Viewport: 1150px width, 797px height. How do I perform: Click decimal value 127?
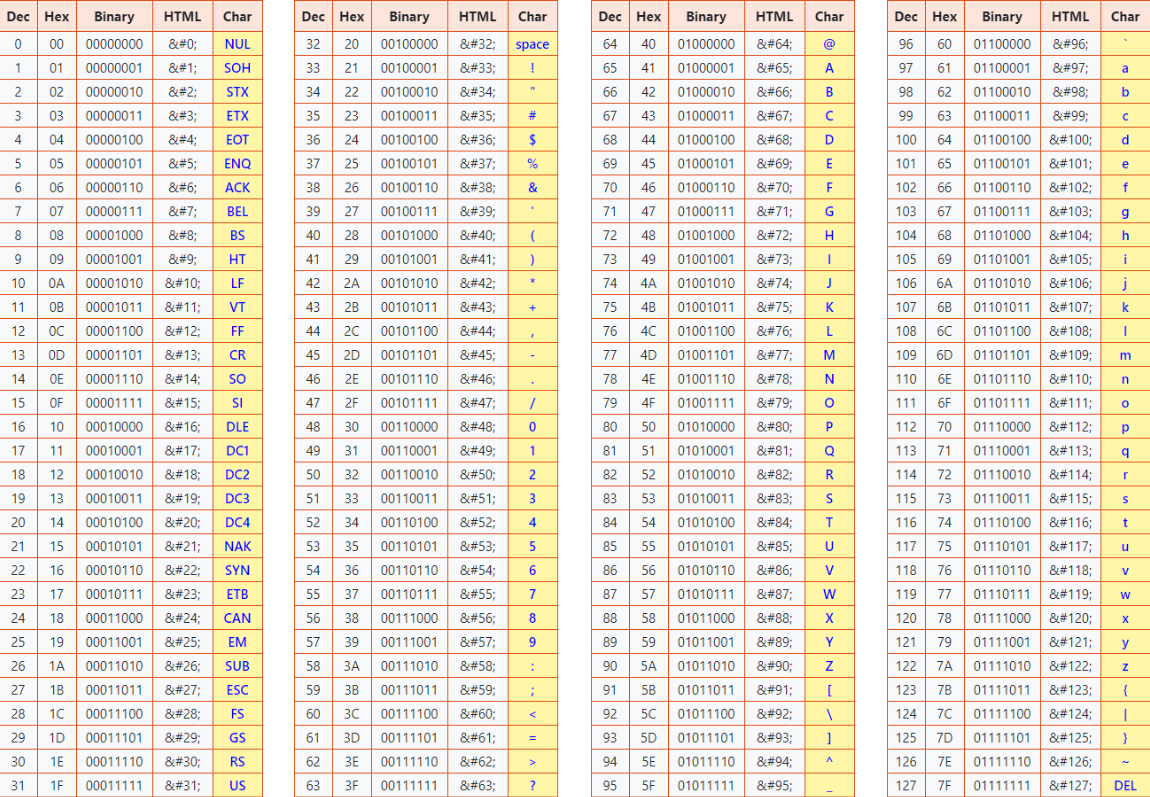pyautogui.click(x=906, y=785)
